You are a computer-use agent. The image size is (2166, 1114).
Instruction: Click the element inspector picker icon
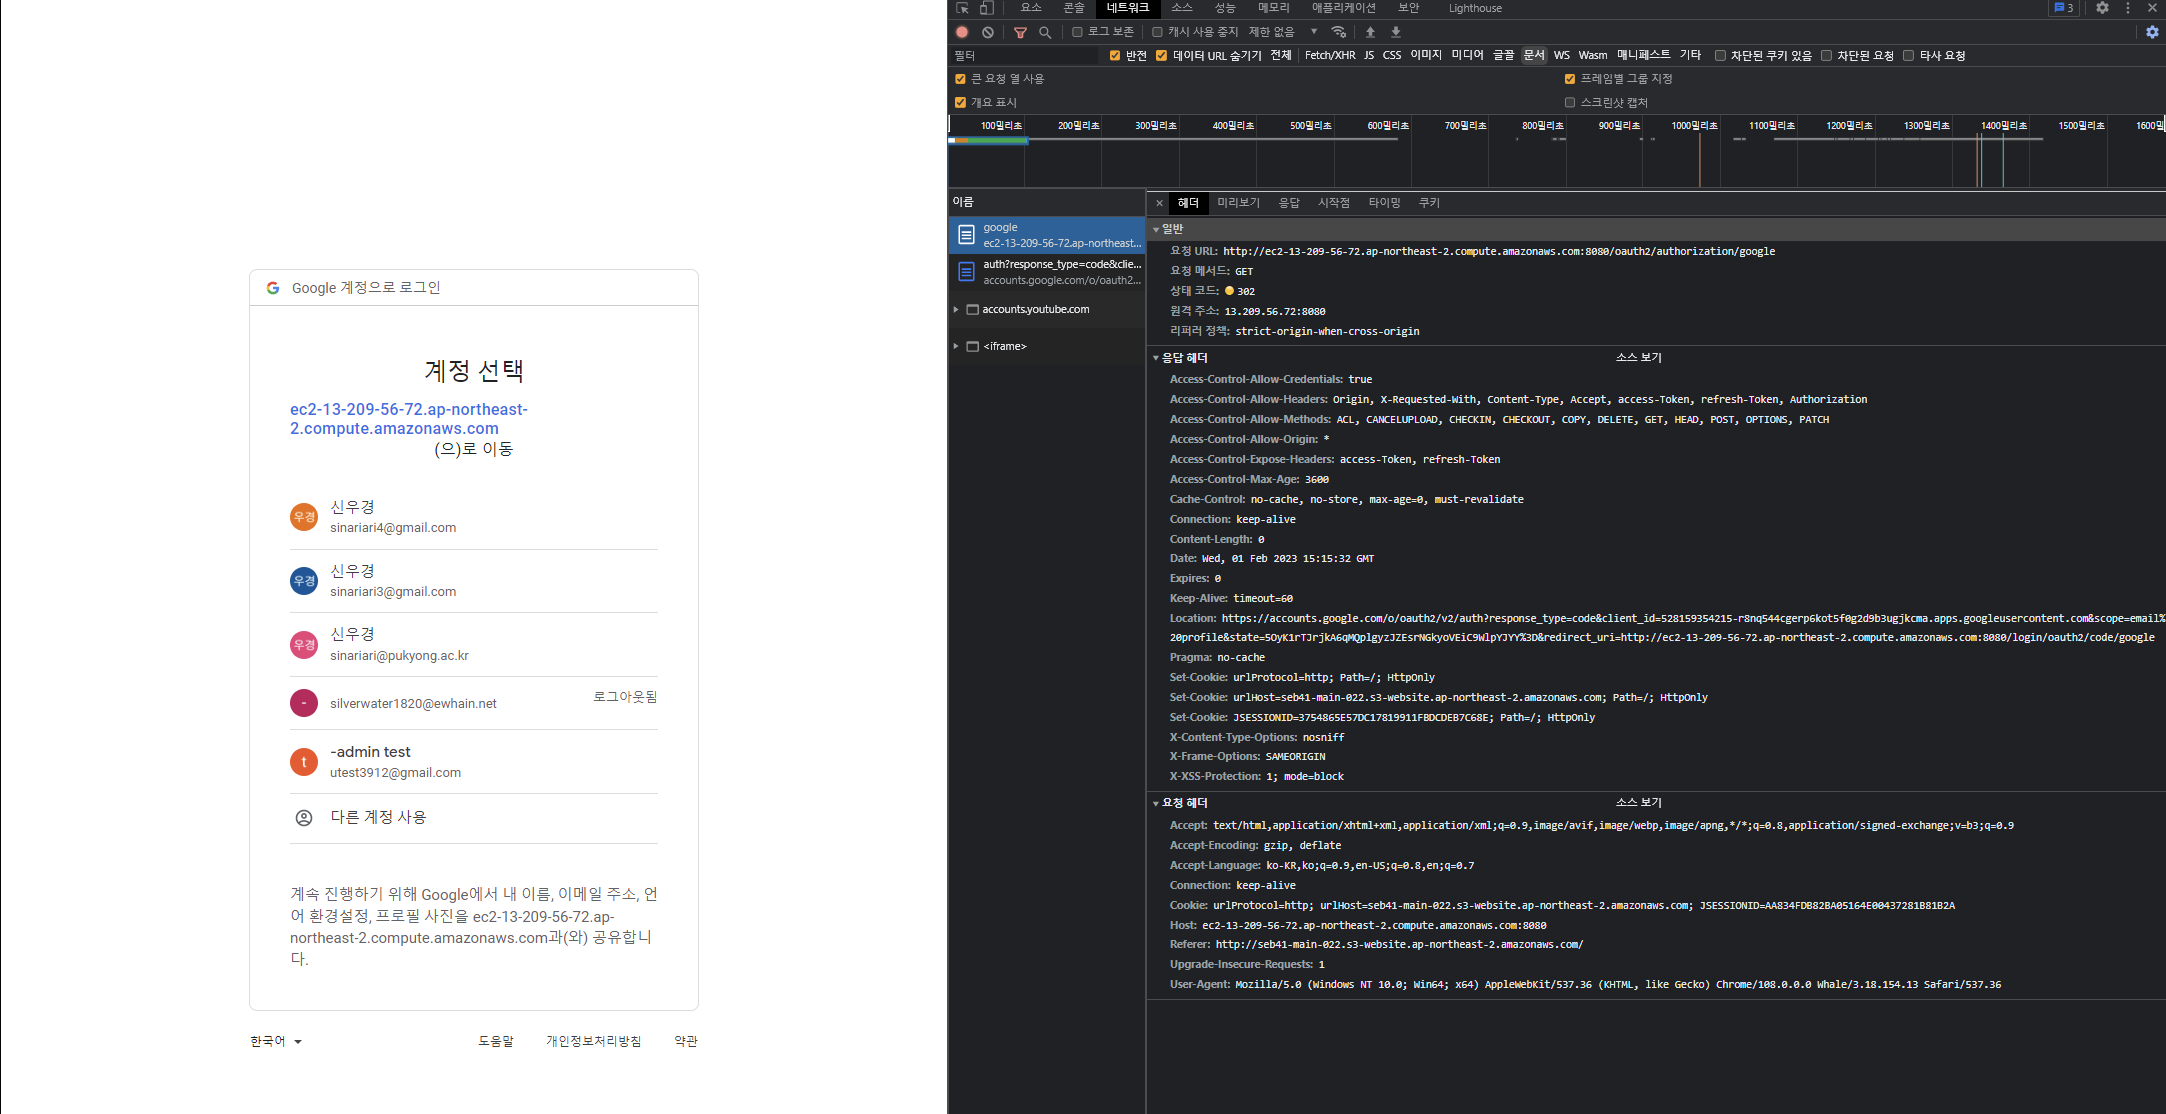point(962,8)
